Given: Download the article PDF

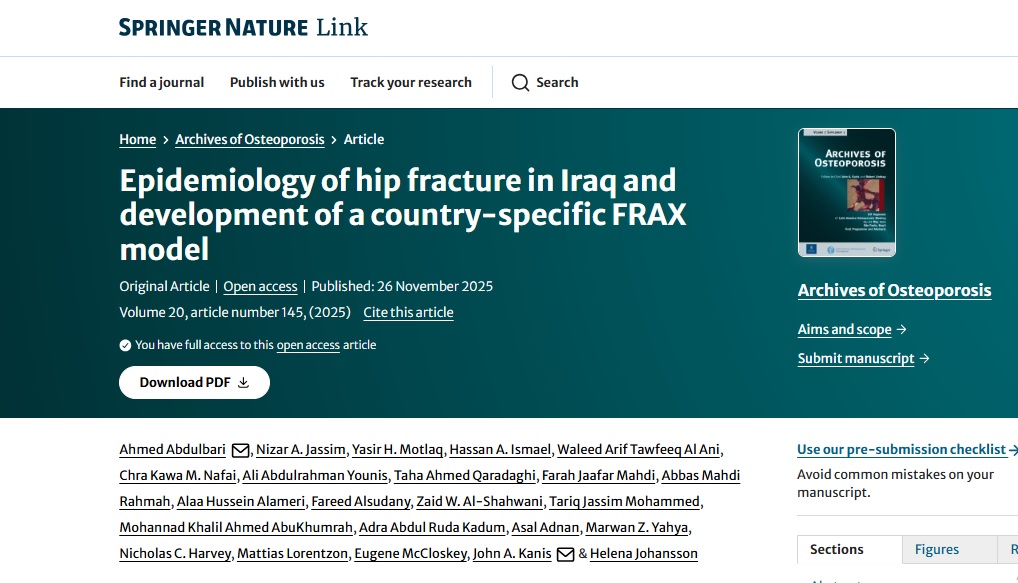Looking at the screenshot, I should 194,382.
